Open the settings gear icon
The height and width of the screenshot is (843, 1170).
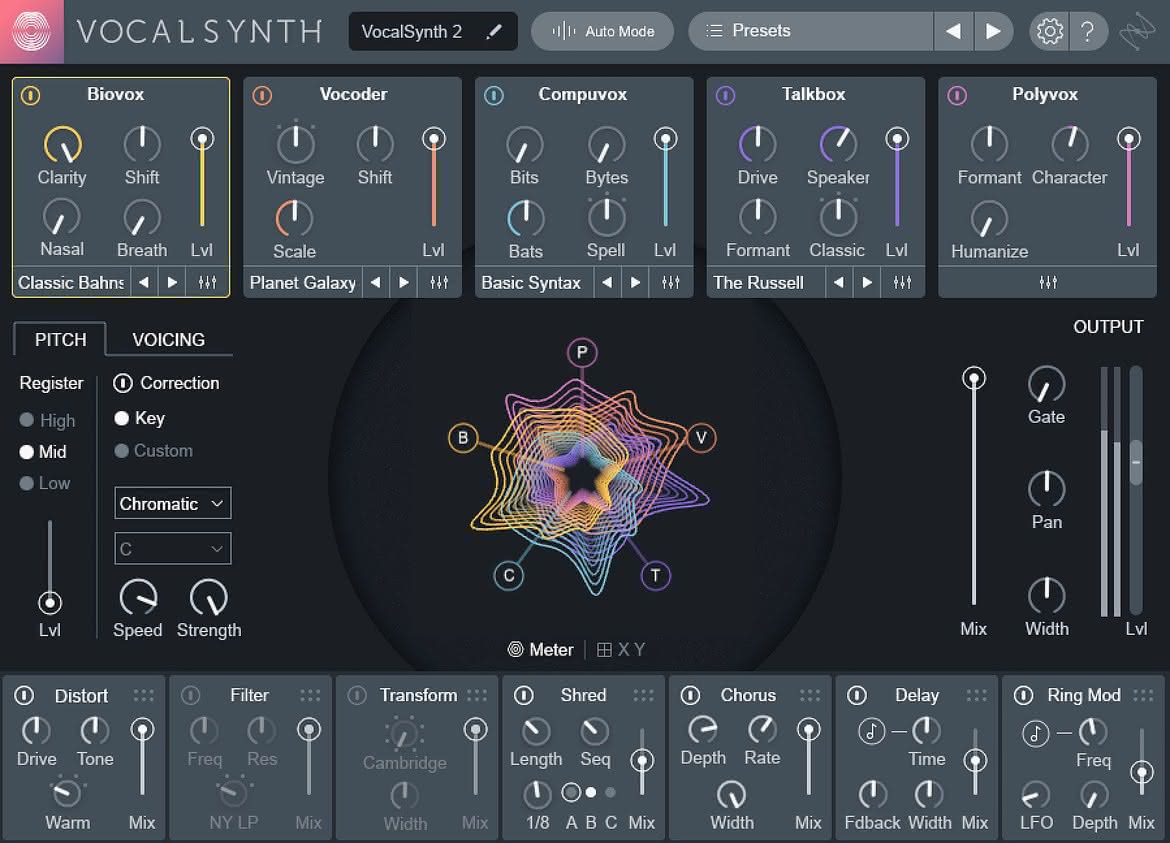pos(1049,31)
